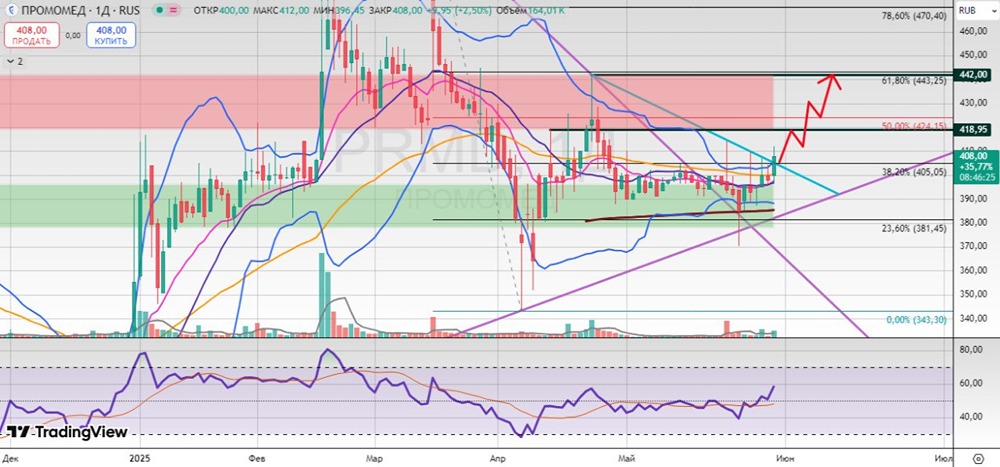The image size is (1000, 467).
Task: Click the 418,95 price label on axis
Action: point(973,130)
